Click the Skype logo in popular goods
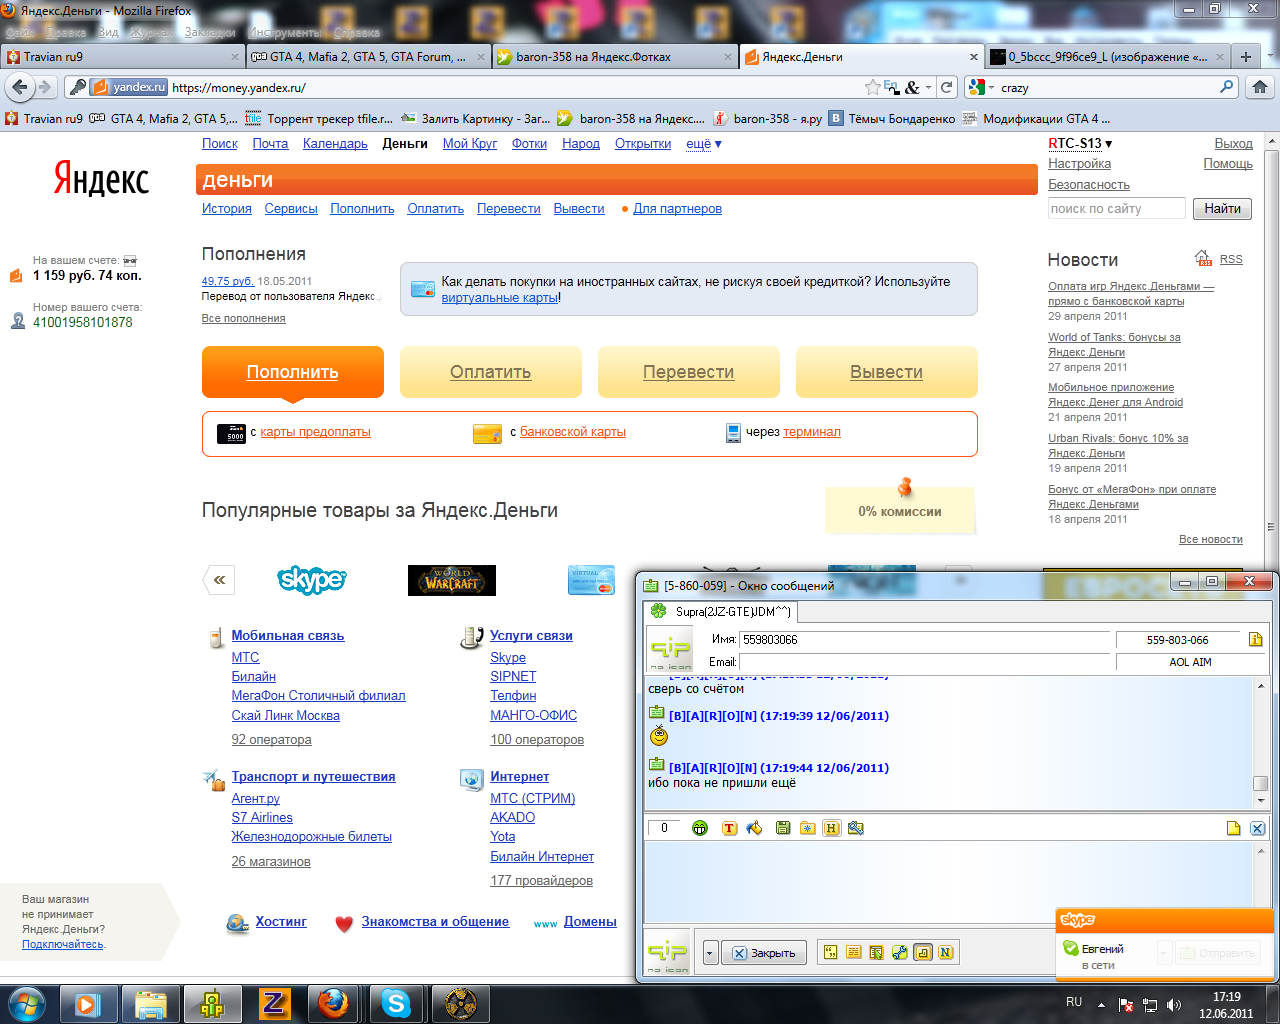The height and width of the screenshot is (1024, 1280). tap(312, 580)
